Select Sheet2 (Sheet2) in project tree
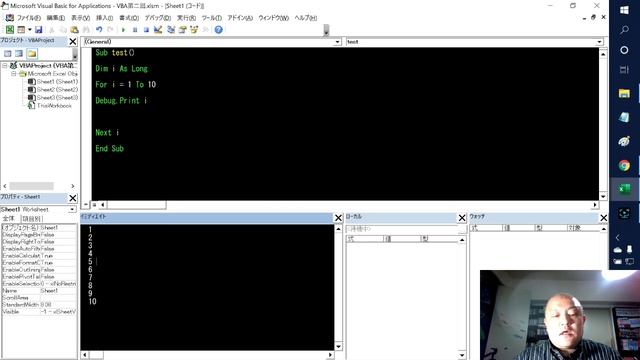Image resolution: width=640 pixels, height=360 pixels. [x=53, y=89]
